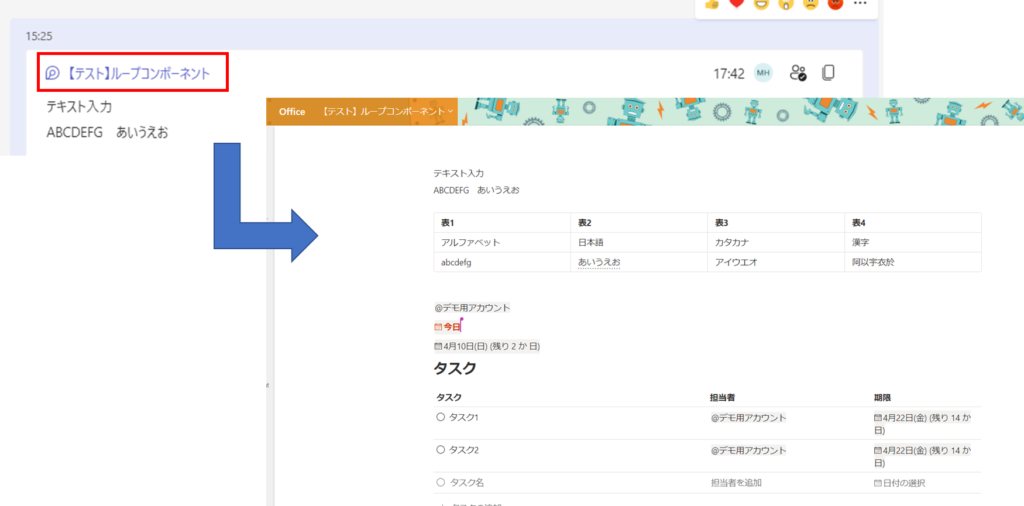
Task: Mark タスク1 as complete
Action: click(440, 417)
